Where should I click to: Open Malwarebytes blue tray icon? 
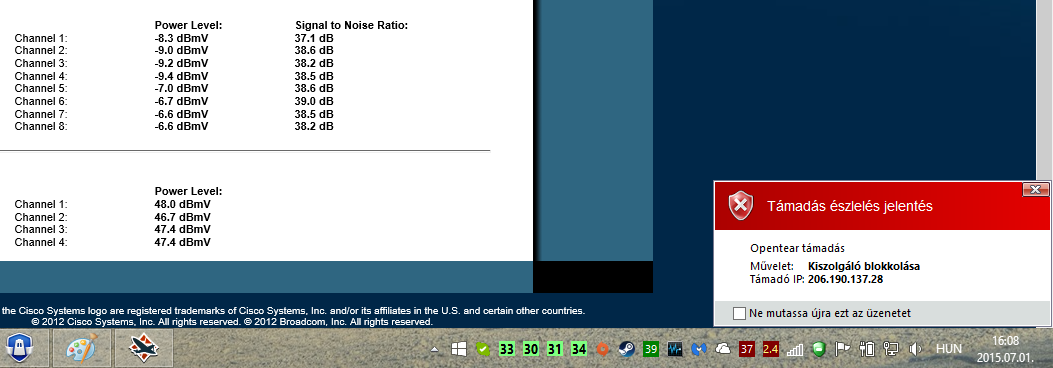699,349
